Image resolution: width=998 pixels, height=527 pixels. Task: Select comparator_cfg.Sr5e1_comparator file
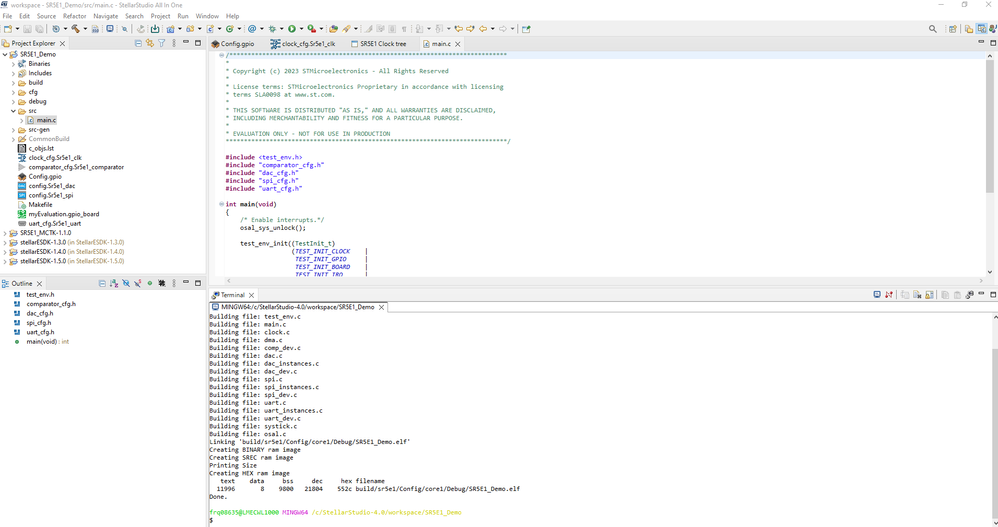coord(76,167)
